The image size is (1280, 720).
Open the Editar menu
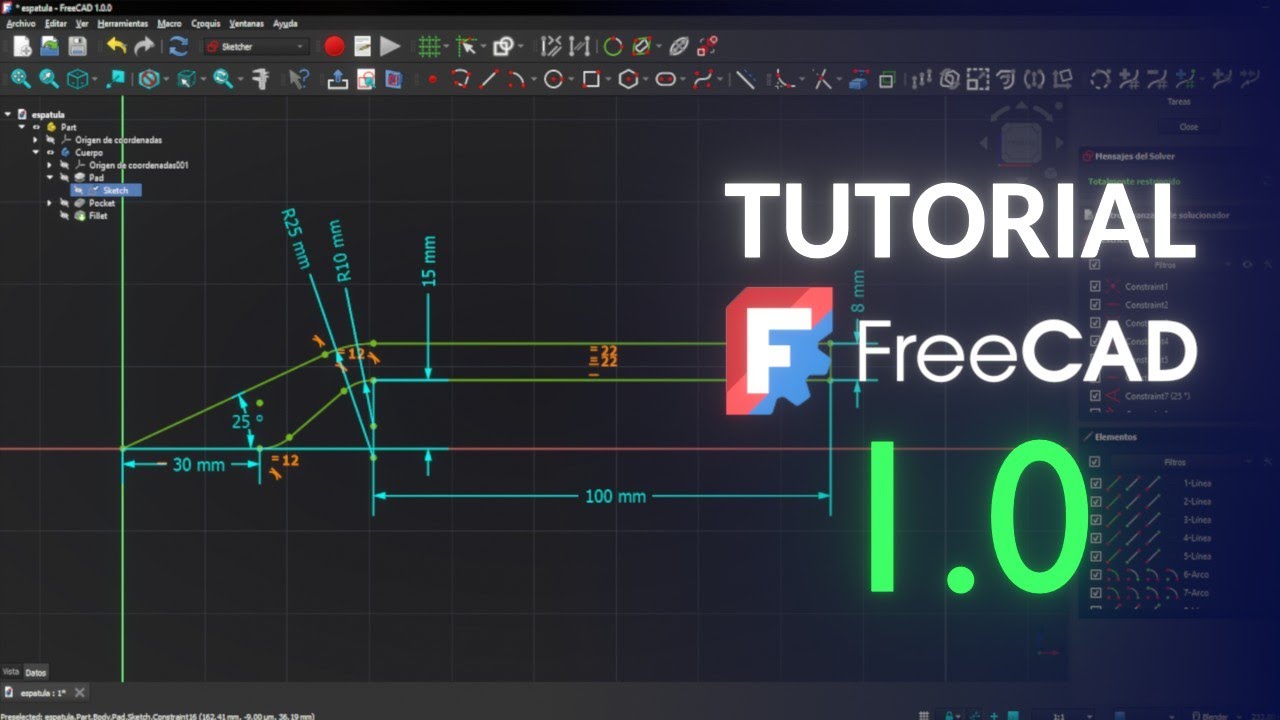pos(55,23)
